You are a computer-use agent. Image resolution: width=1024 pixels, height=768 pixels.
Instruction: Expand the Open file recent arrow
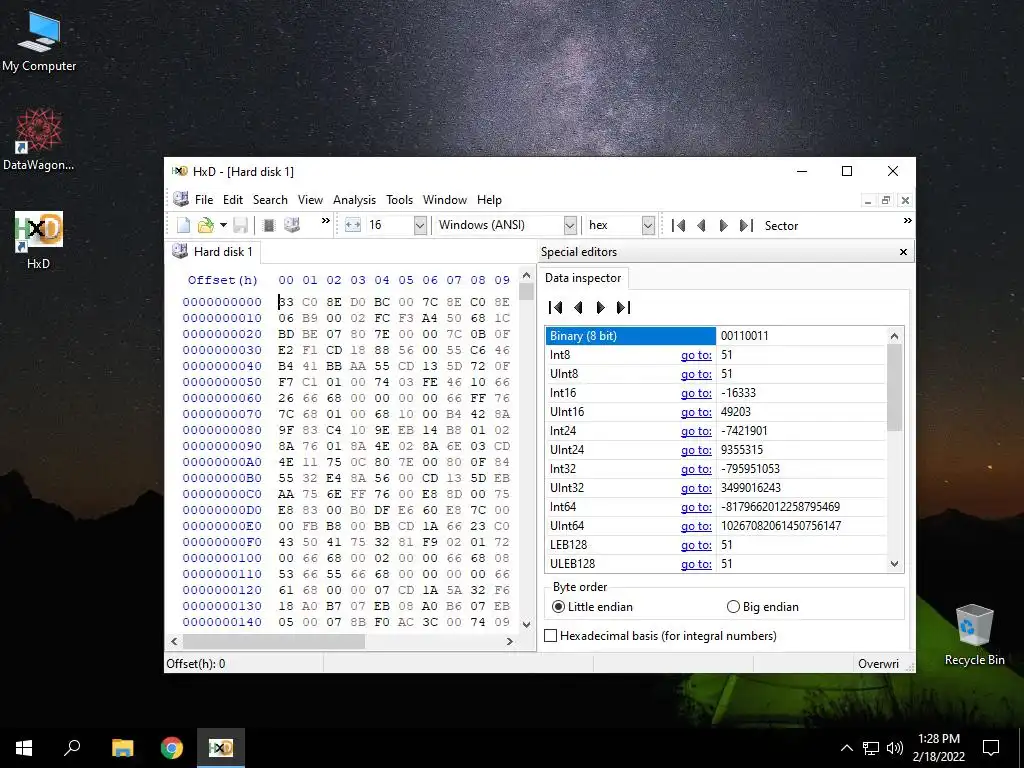pyautogui.click(x=223, y=225)
